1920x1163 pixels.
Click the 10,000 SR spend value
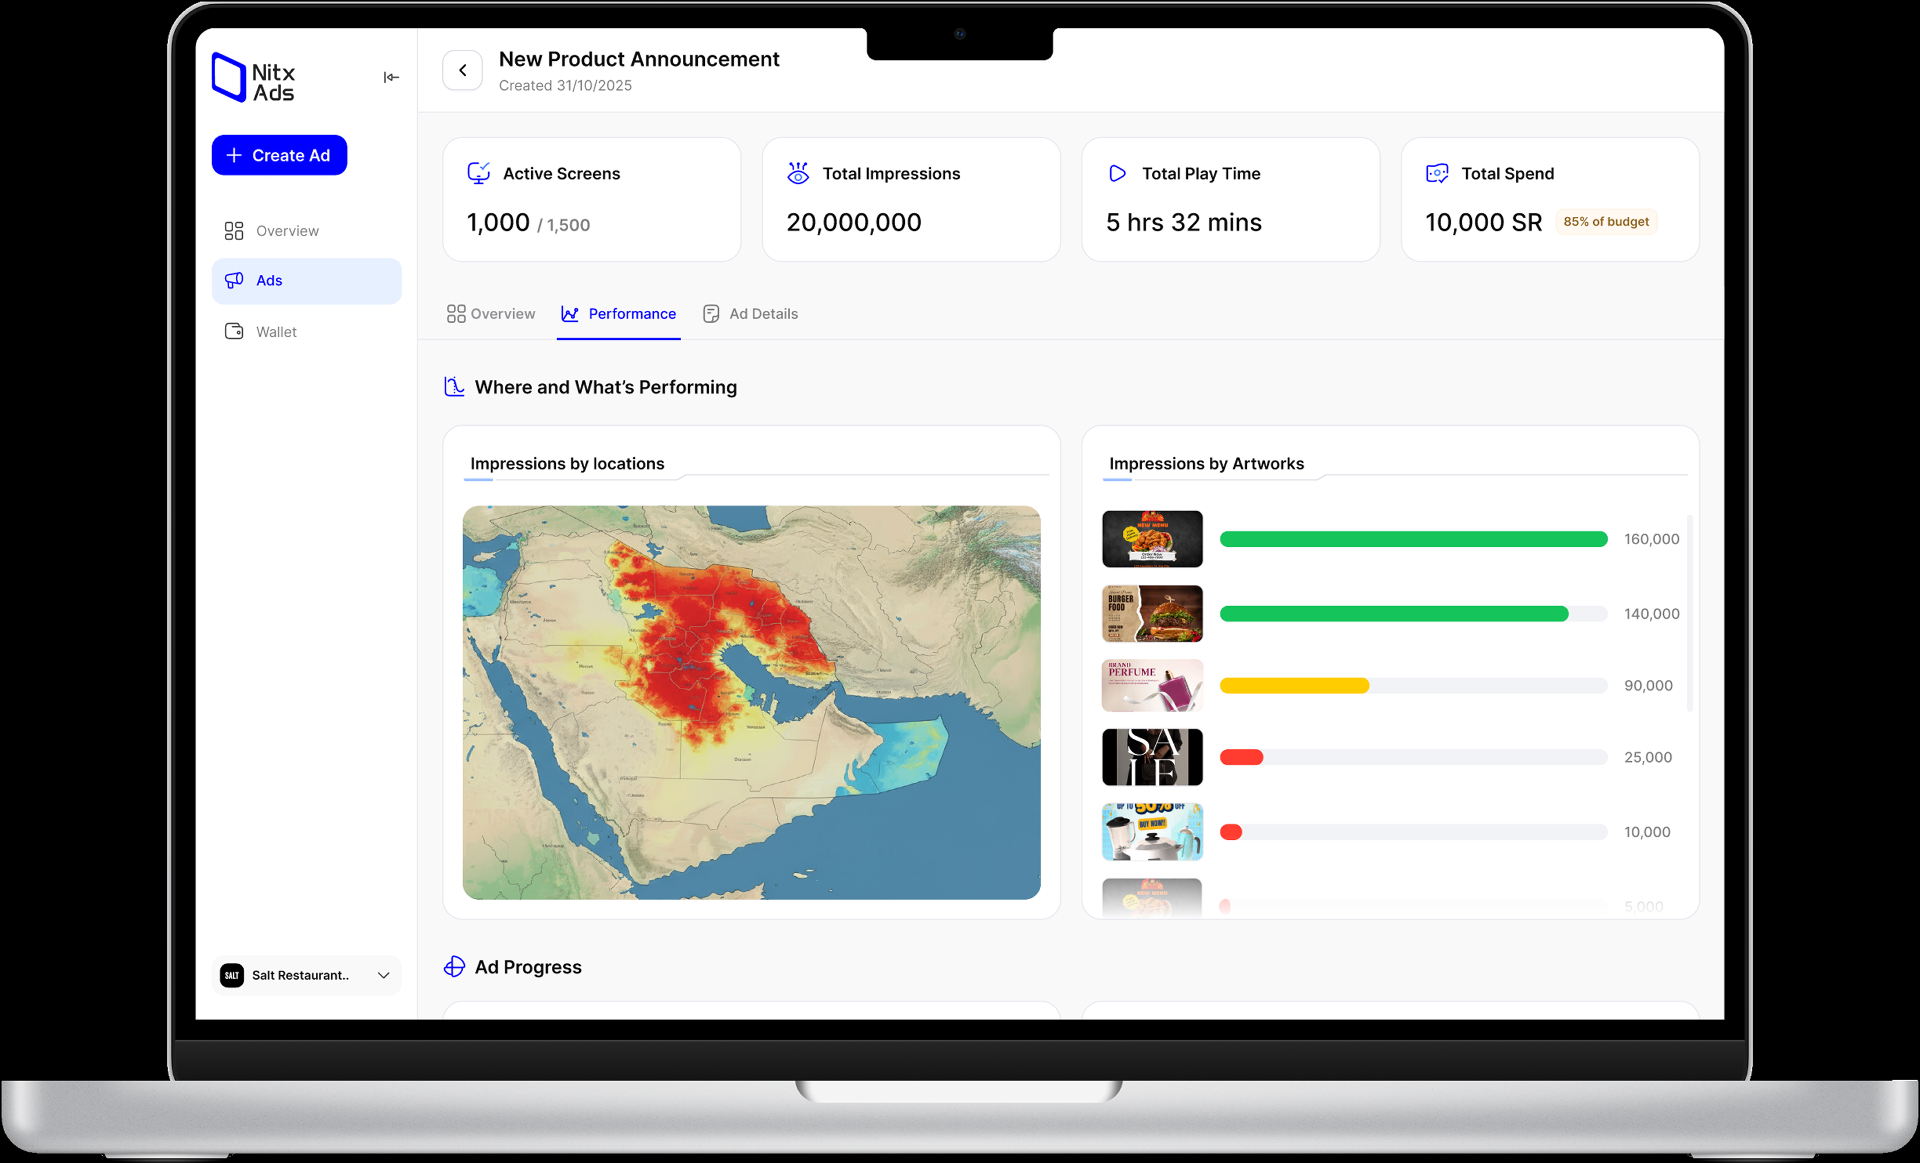click(1483, 222)
